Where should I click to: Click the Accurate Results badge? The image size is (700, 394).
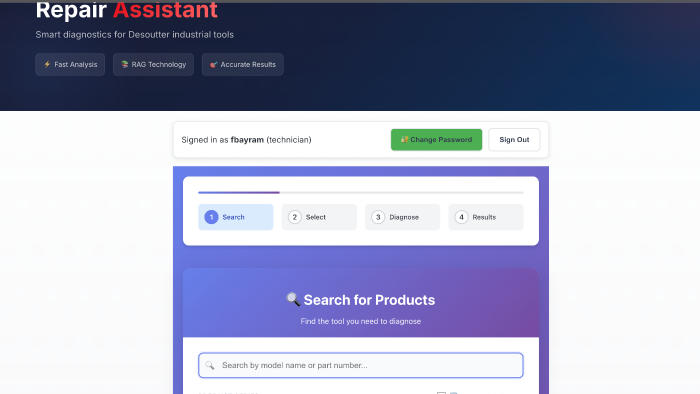point(242,65)
